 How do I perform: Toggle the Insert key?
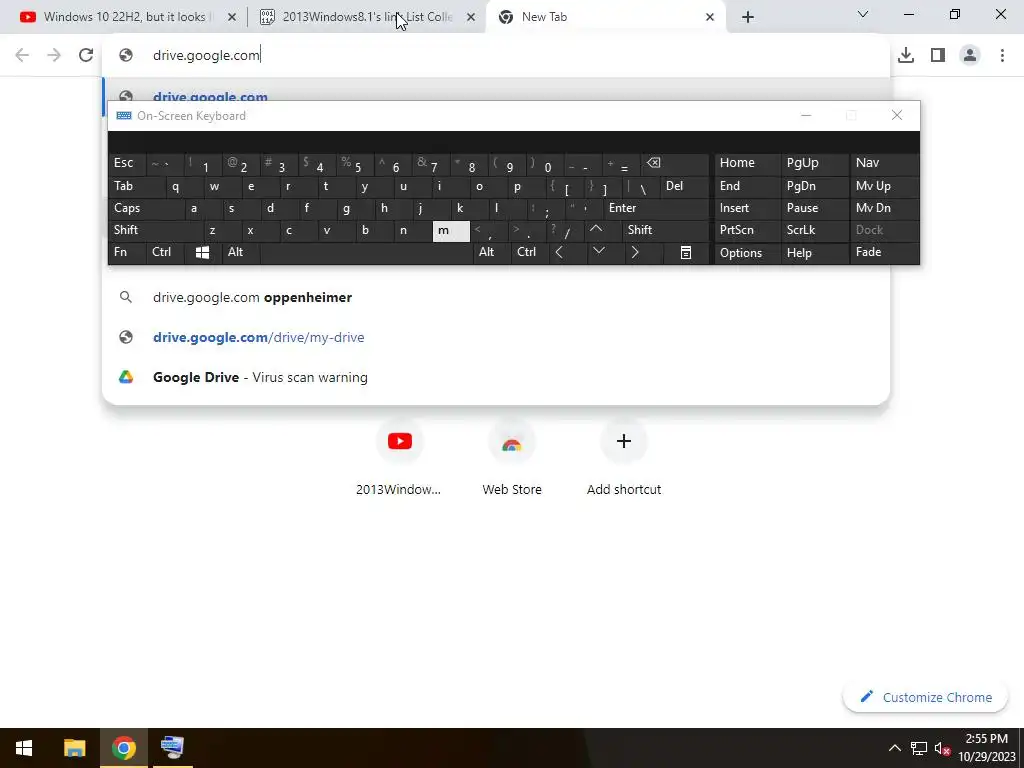[748, 208]
